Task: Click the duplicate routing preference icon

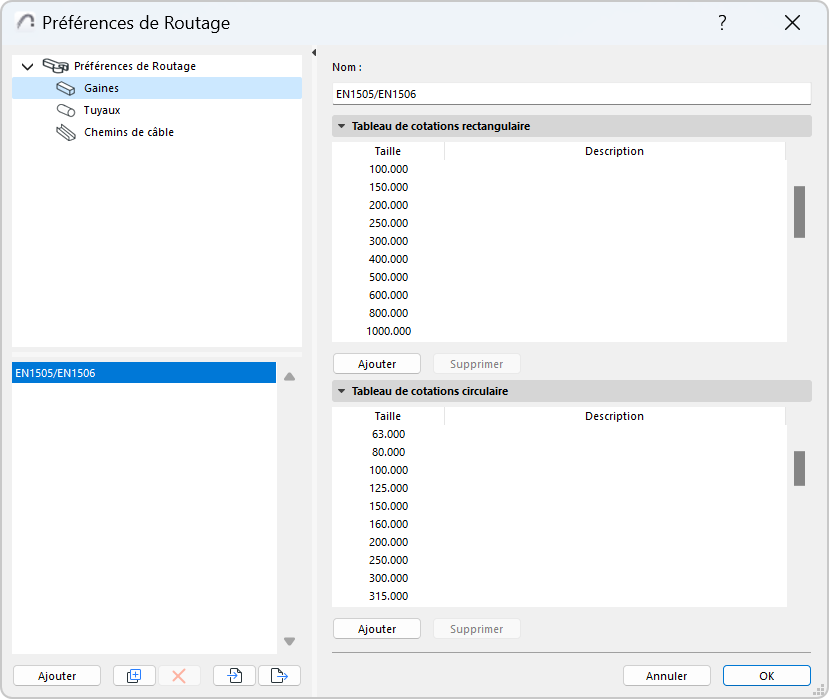Action: (134, 676)
